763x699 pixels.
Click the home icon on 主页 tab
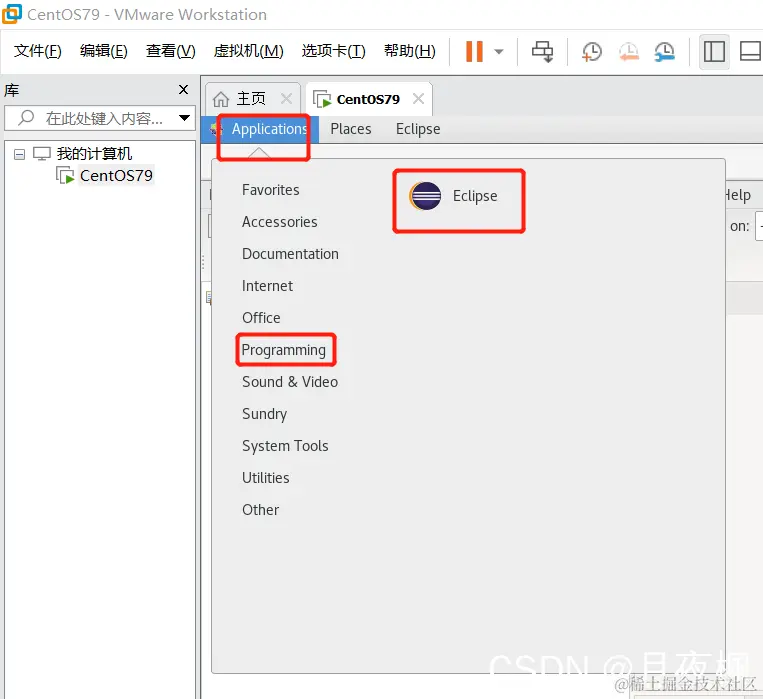[221, 99]
